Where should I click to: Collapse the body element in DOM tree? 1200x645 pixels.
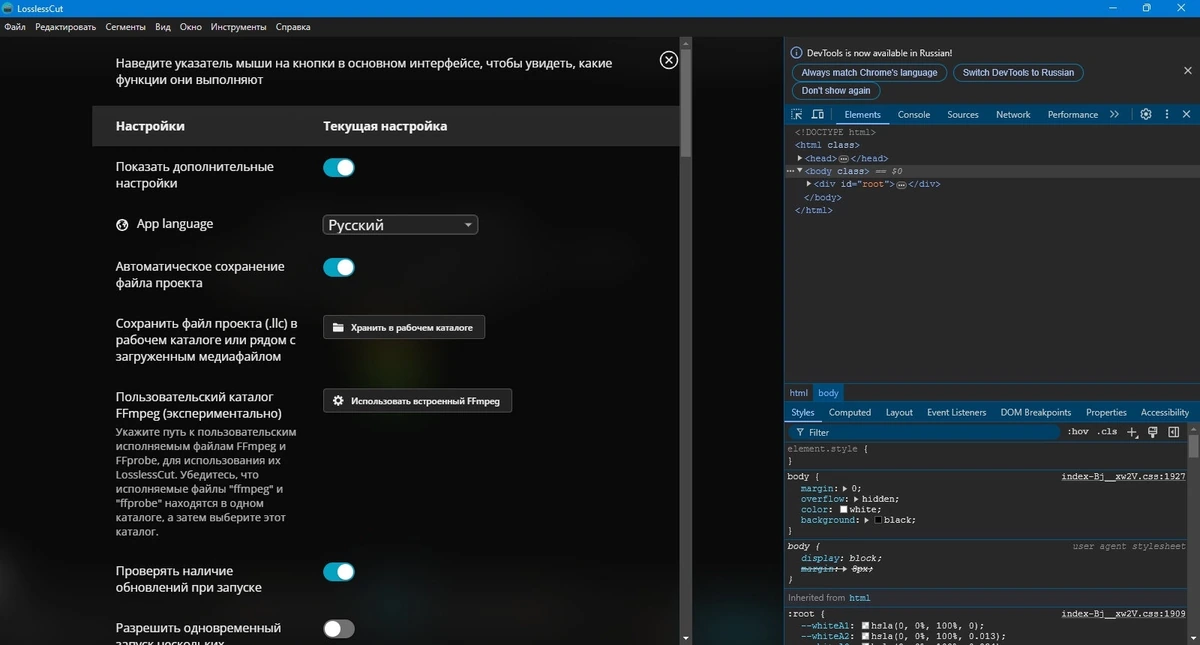pyautogui.click(x=800, y=171)
